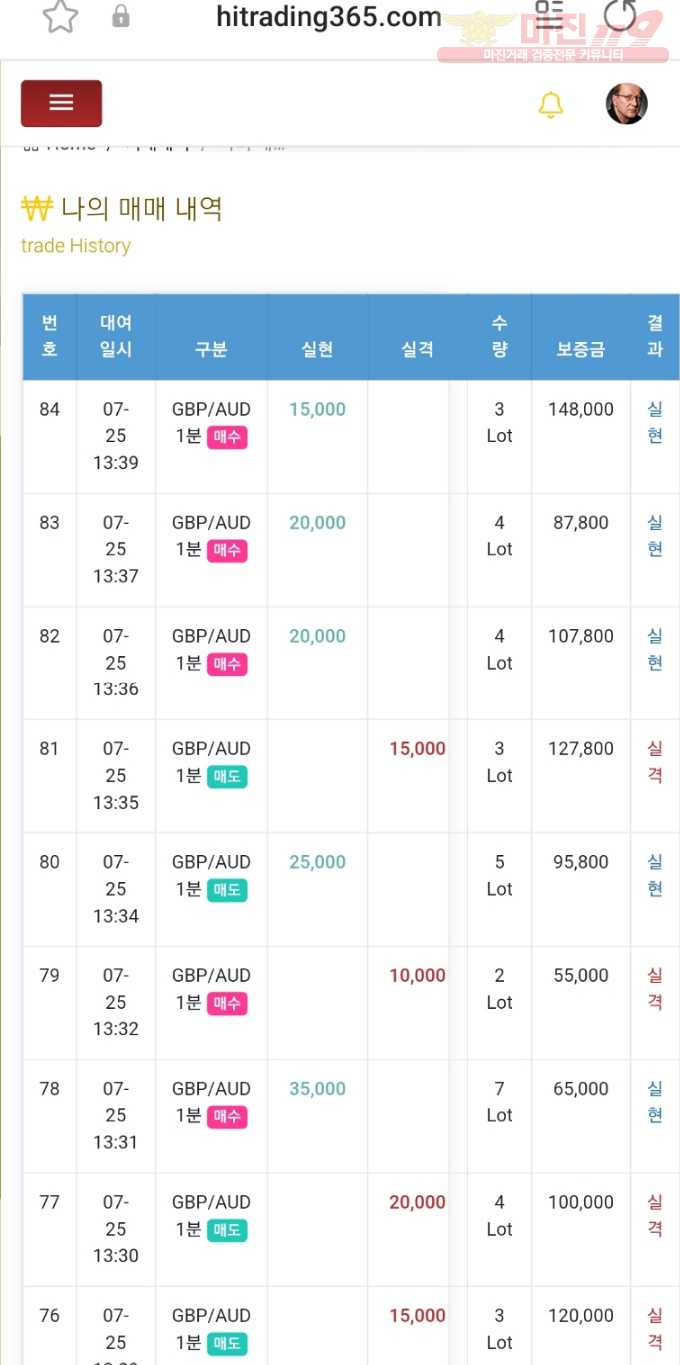
Task: Select the 15,000 loss amount in row 81
Action: [x=417, y=749]
